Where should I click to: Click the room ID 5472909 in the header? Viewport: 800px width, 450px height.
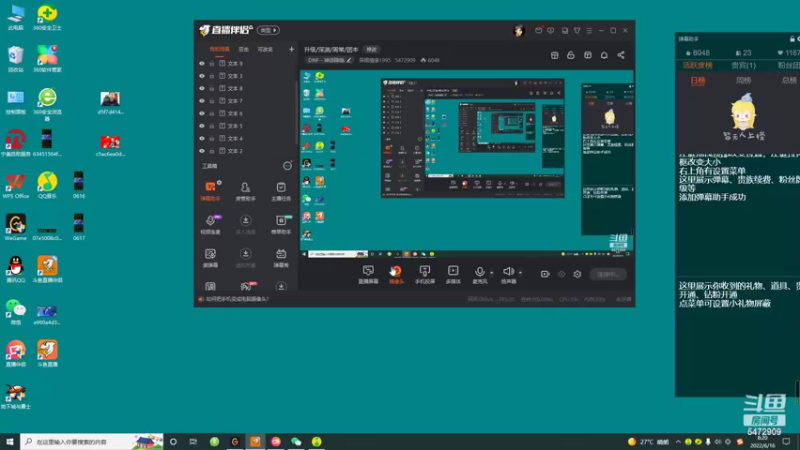point(405,60)
